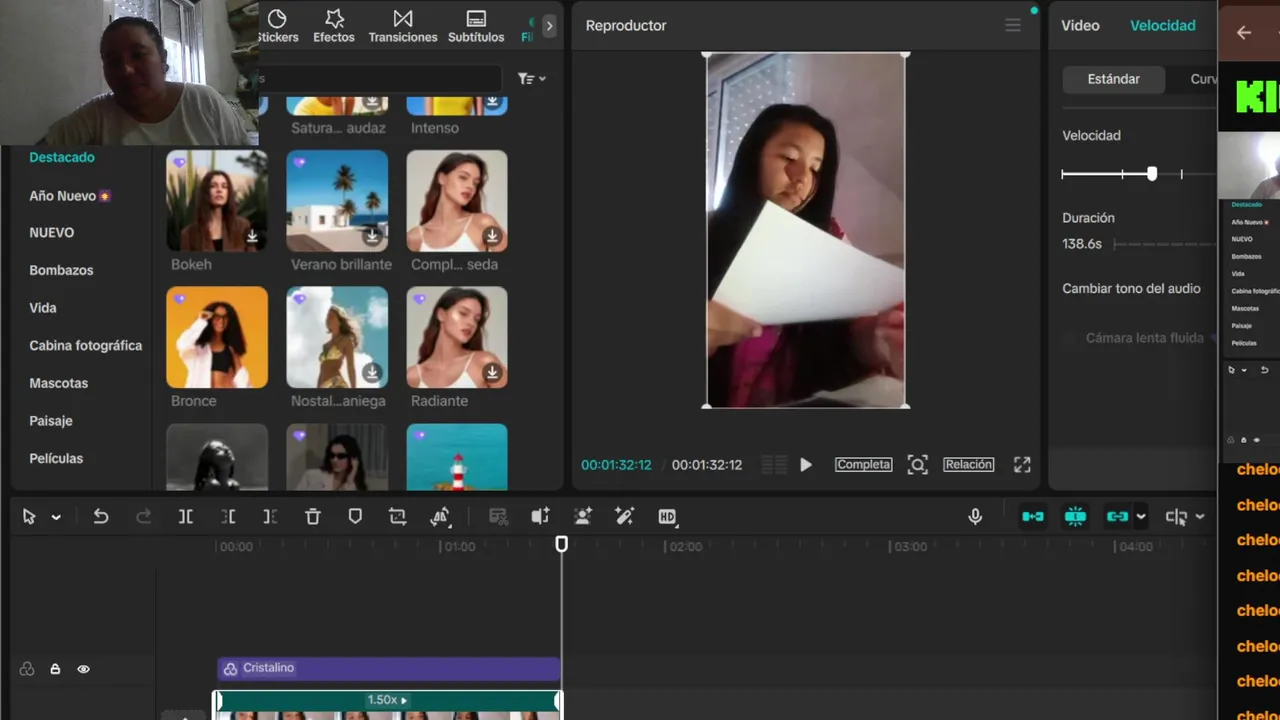Mirror the clip horizontally

coord(440,517)
